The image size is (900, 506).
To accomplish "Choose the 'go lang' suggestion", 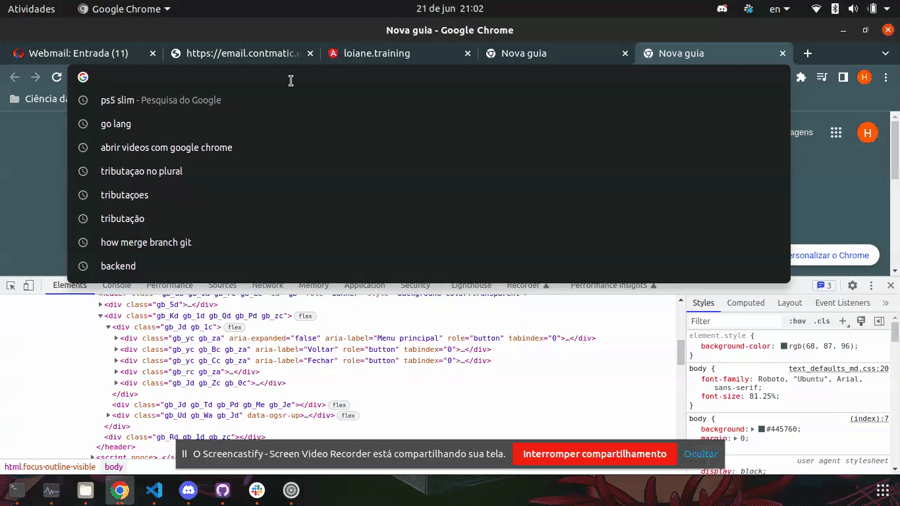I will (429, 124).
